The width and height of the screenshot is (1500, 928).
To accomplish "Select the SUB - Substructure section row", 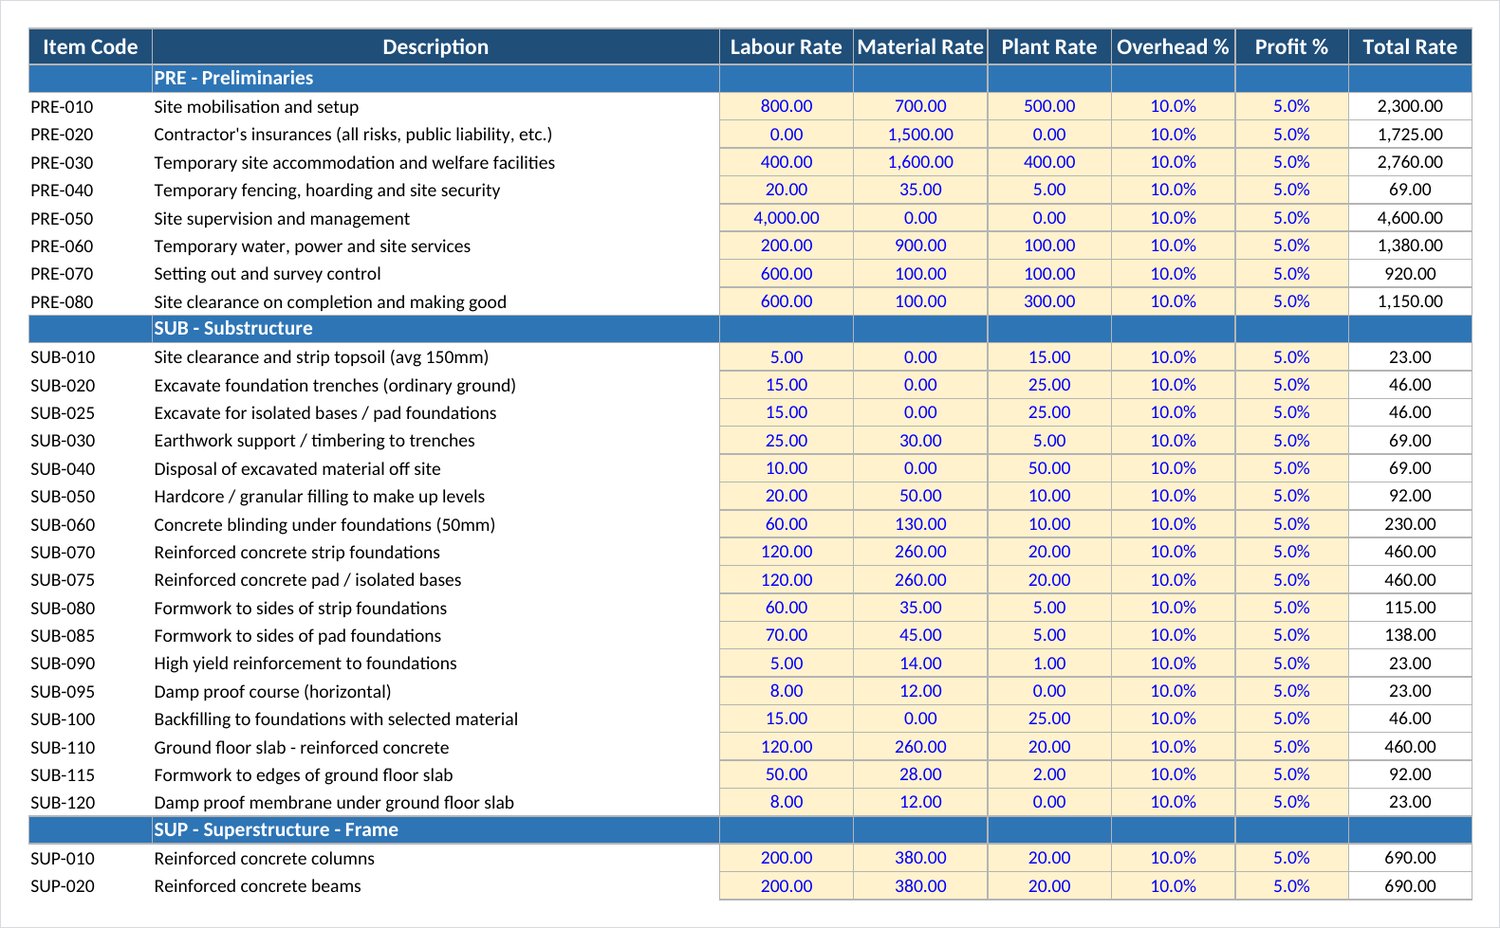I will point(750,329).
